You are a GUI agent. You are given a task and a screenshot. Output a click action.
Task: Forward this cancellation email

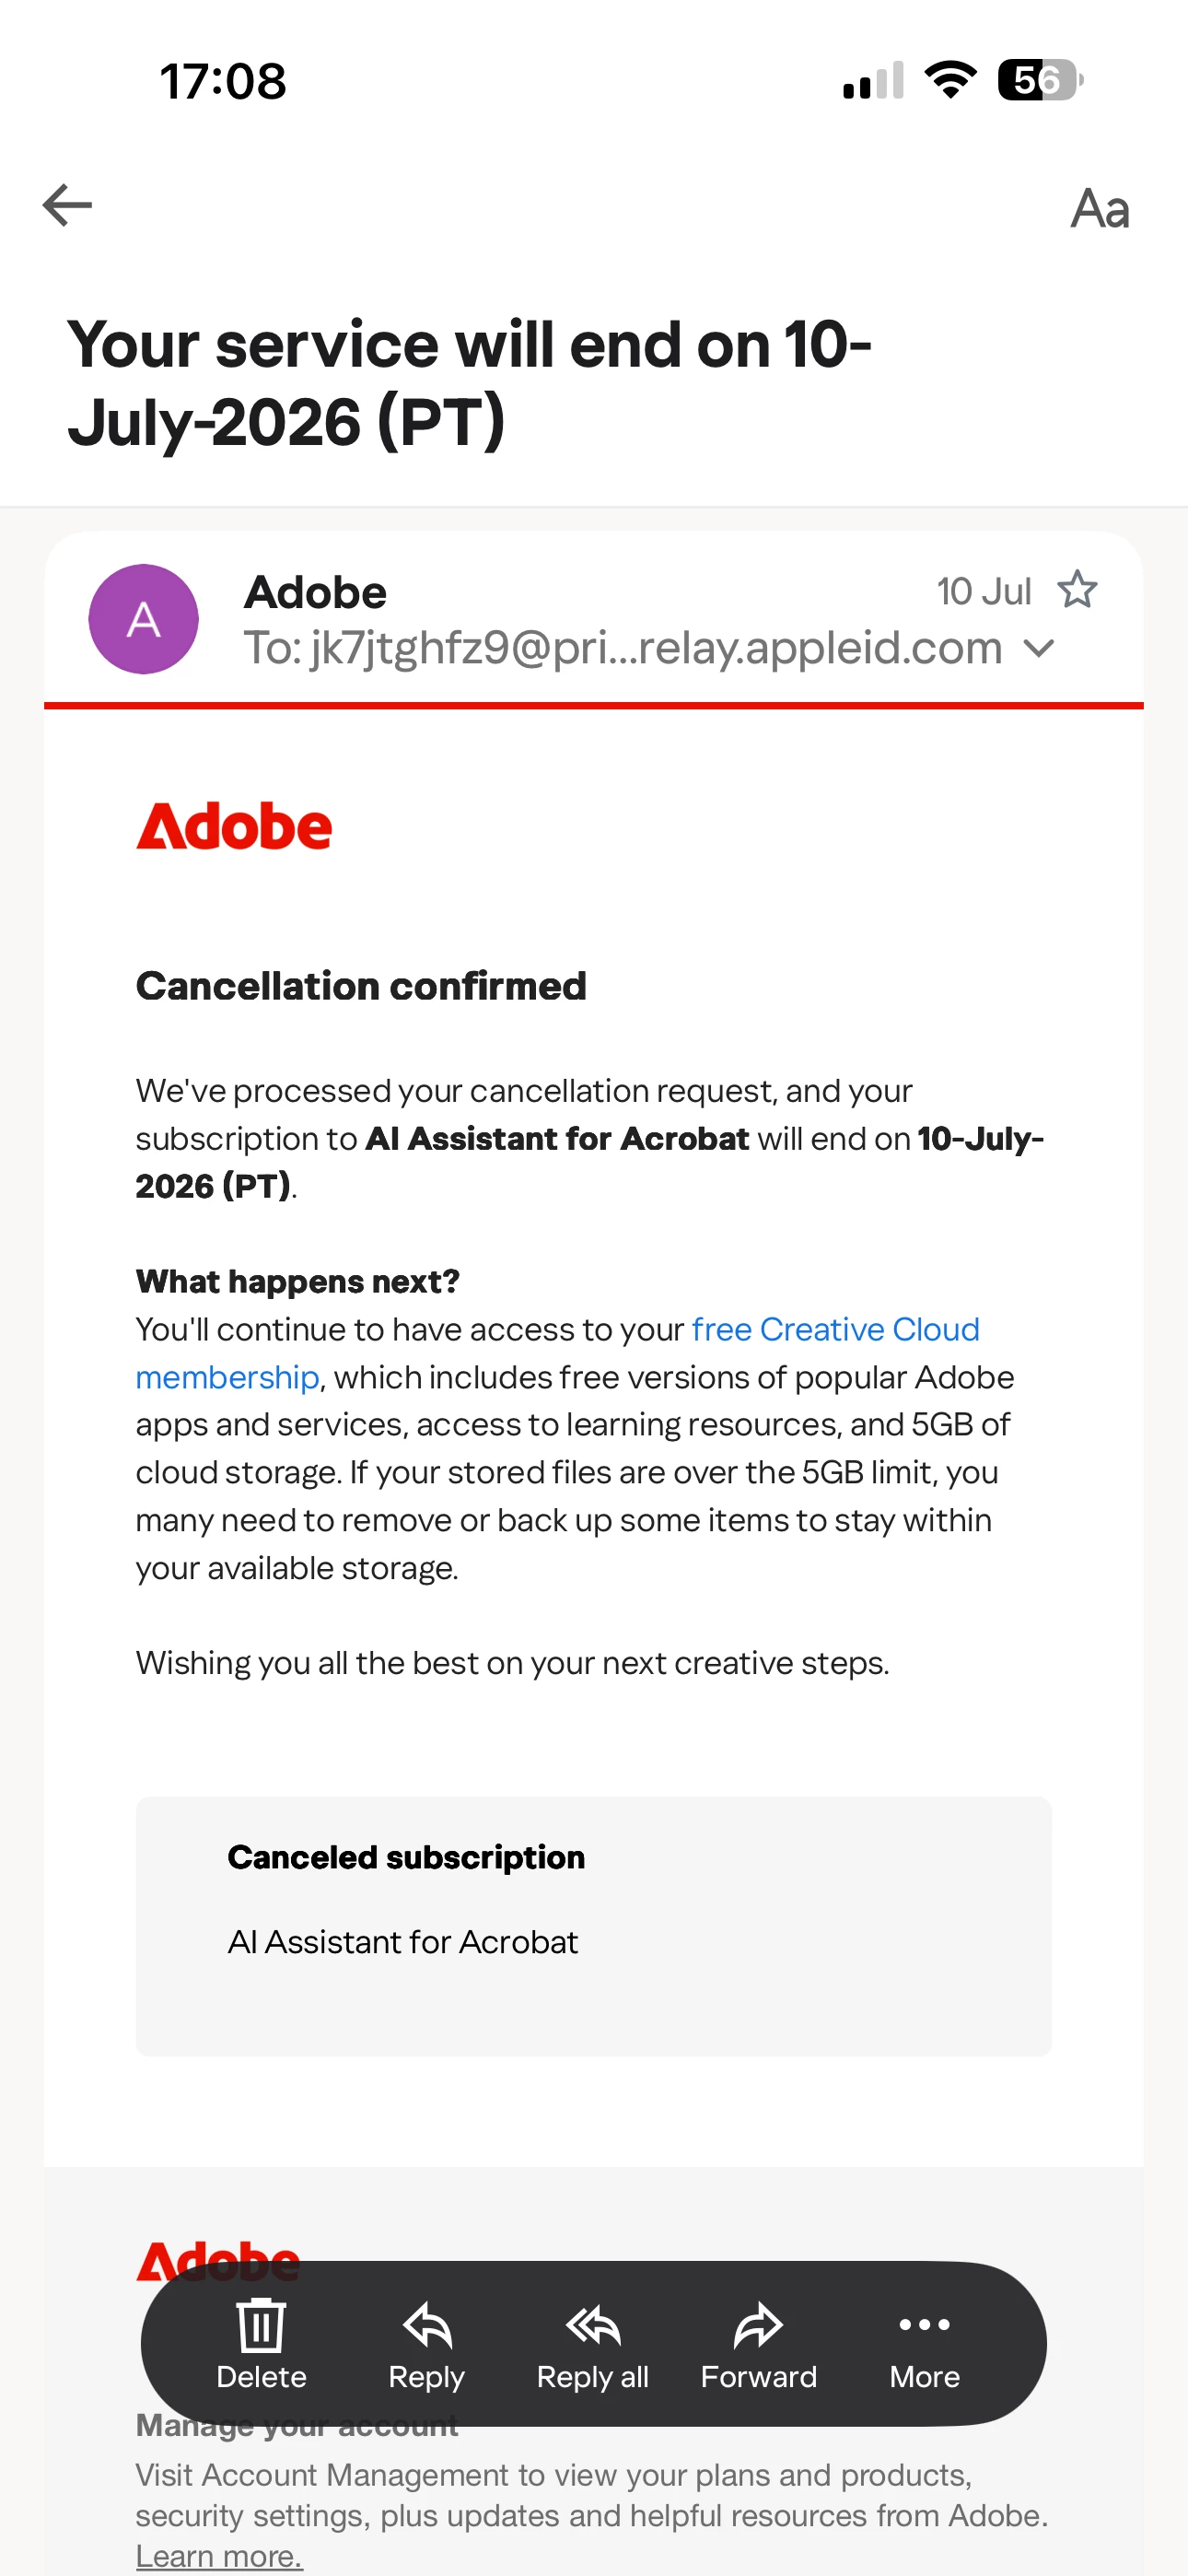coord(758,2345)
